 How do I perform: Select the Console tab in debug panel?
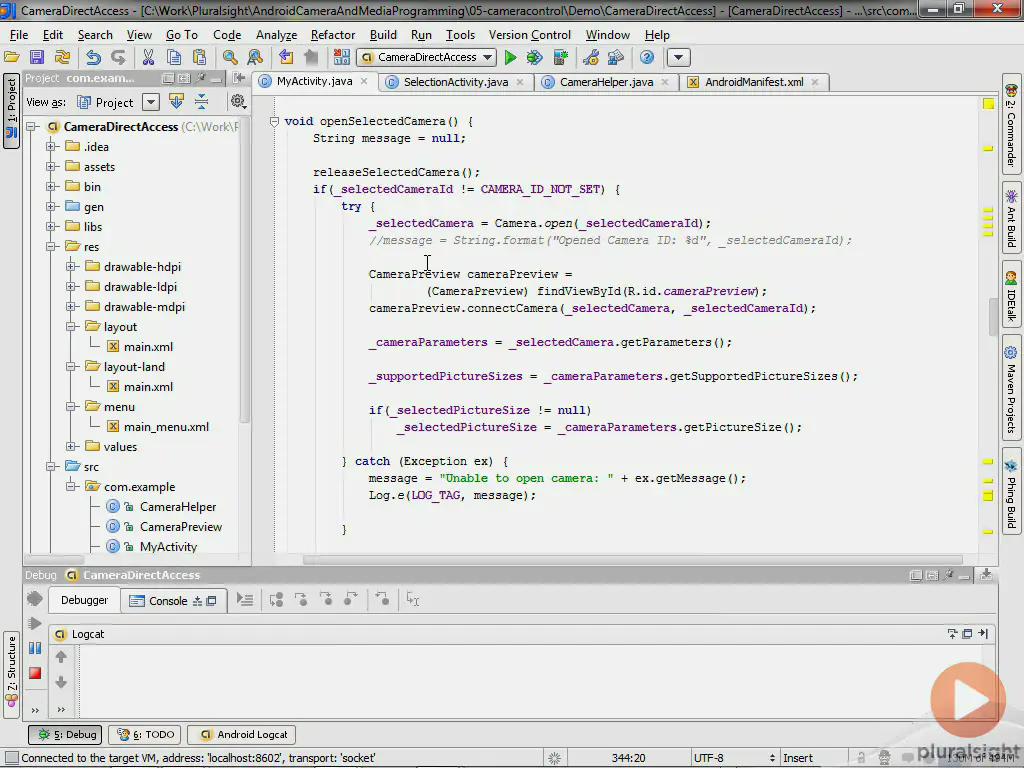pos(167,601)
